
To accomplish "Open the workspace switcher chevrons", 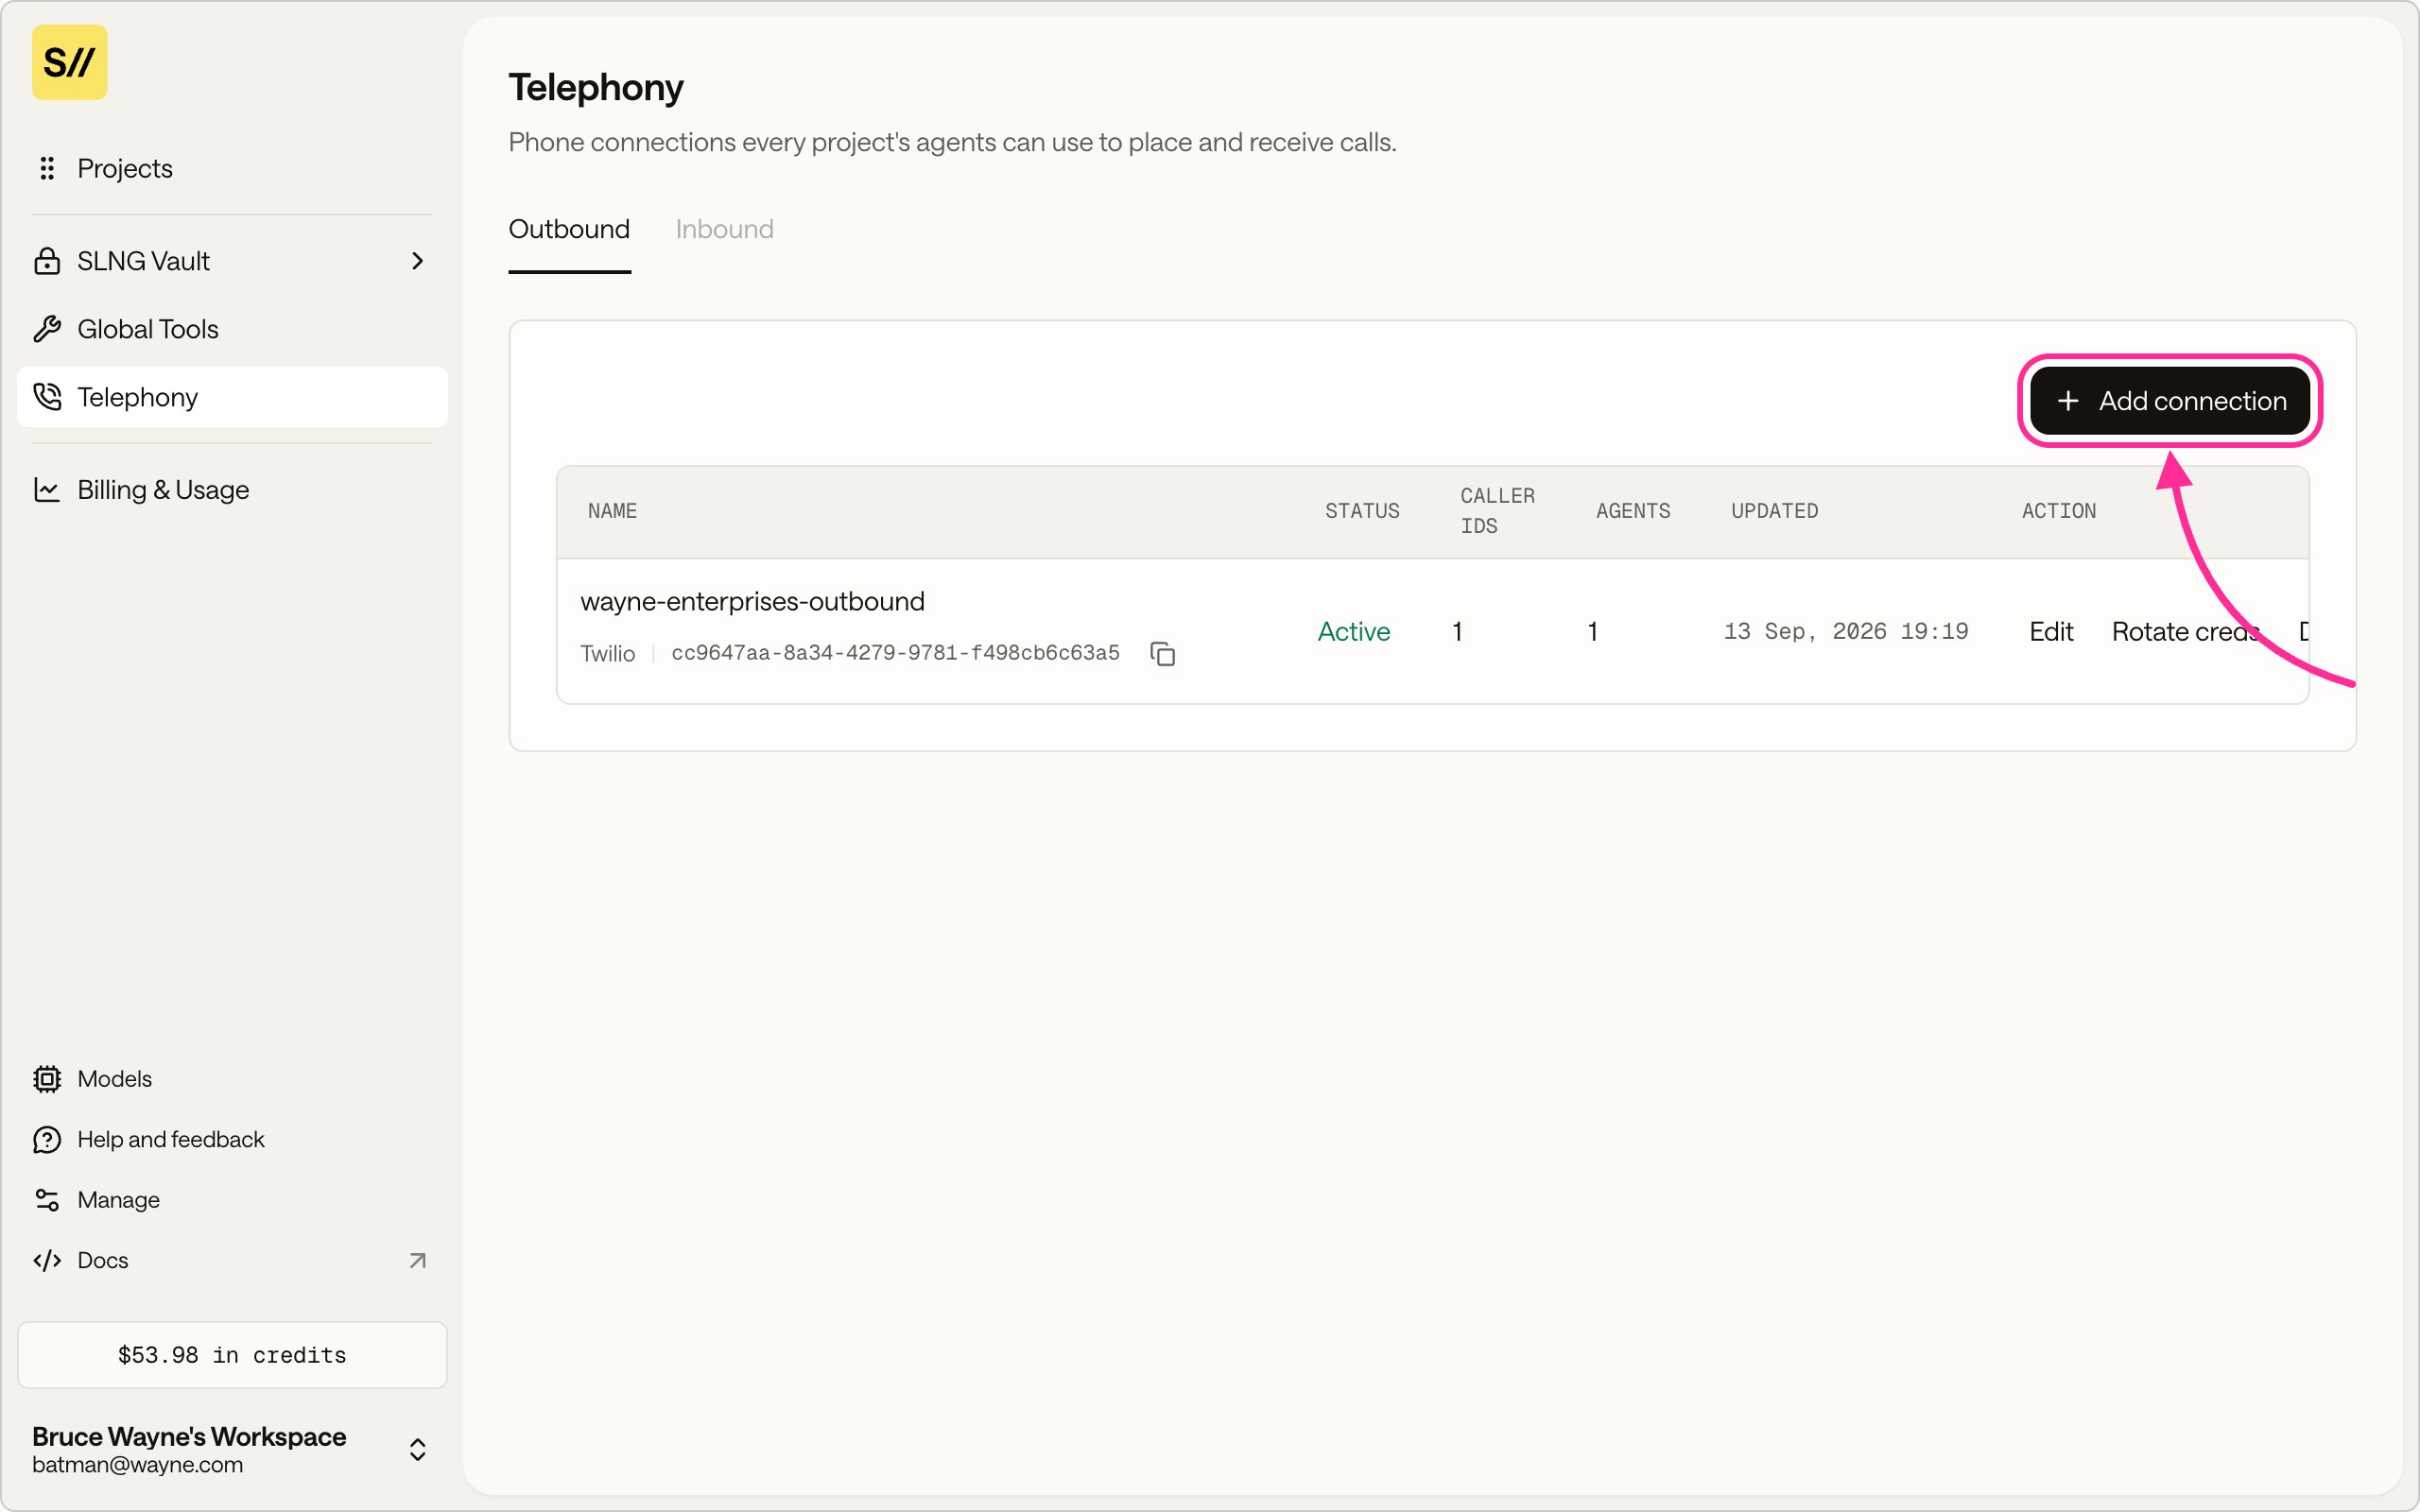I will click(x=418, y=1450).
